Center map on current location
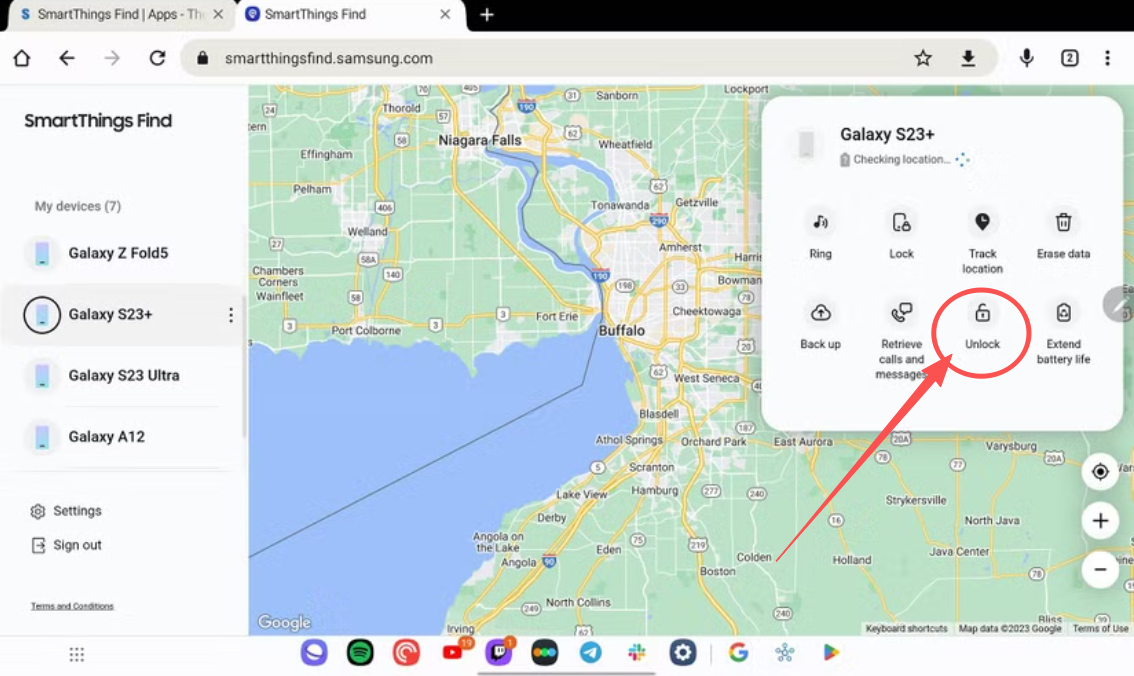 click(x=1100, y=471)
